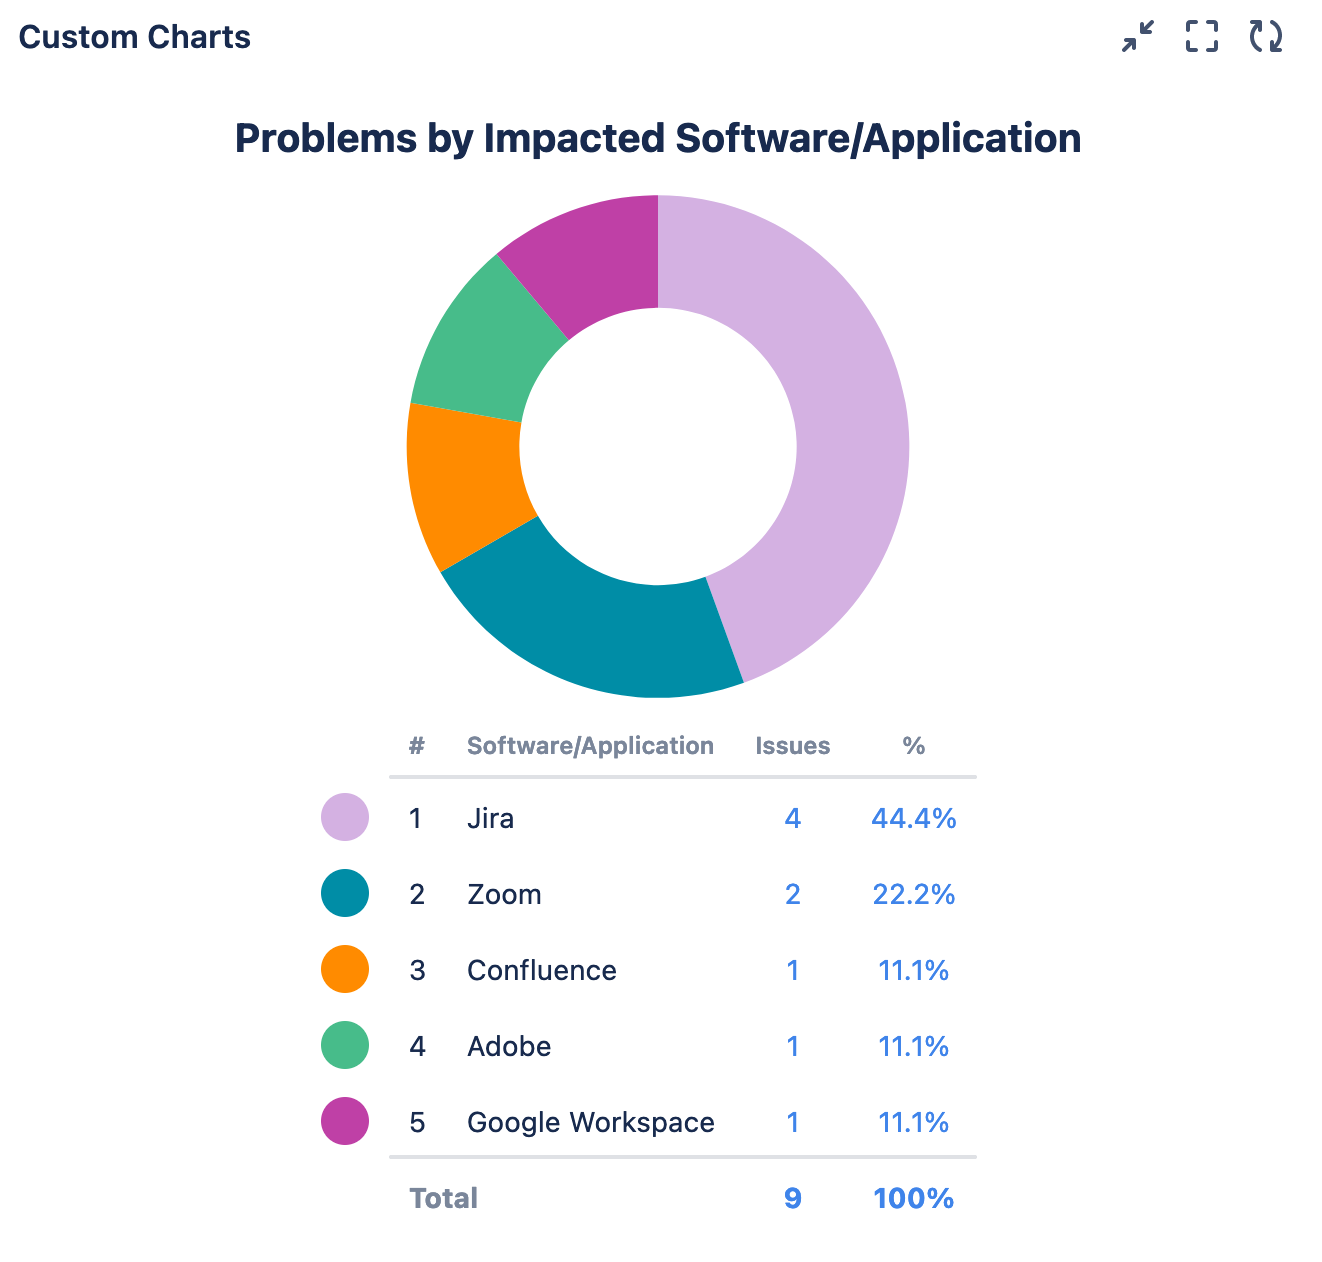
Task: Click the Google Workspace magenta legend circle
Action: (x=345, y=1121)
